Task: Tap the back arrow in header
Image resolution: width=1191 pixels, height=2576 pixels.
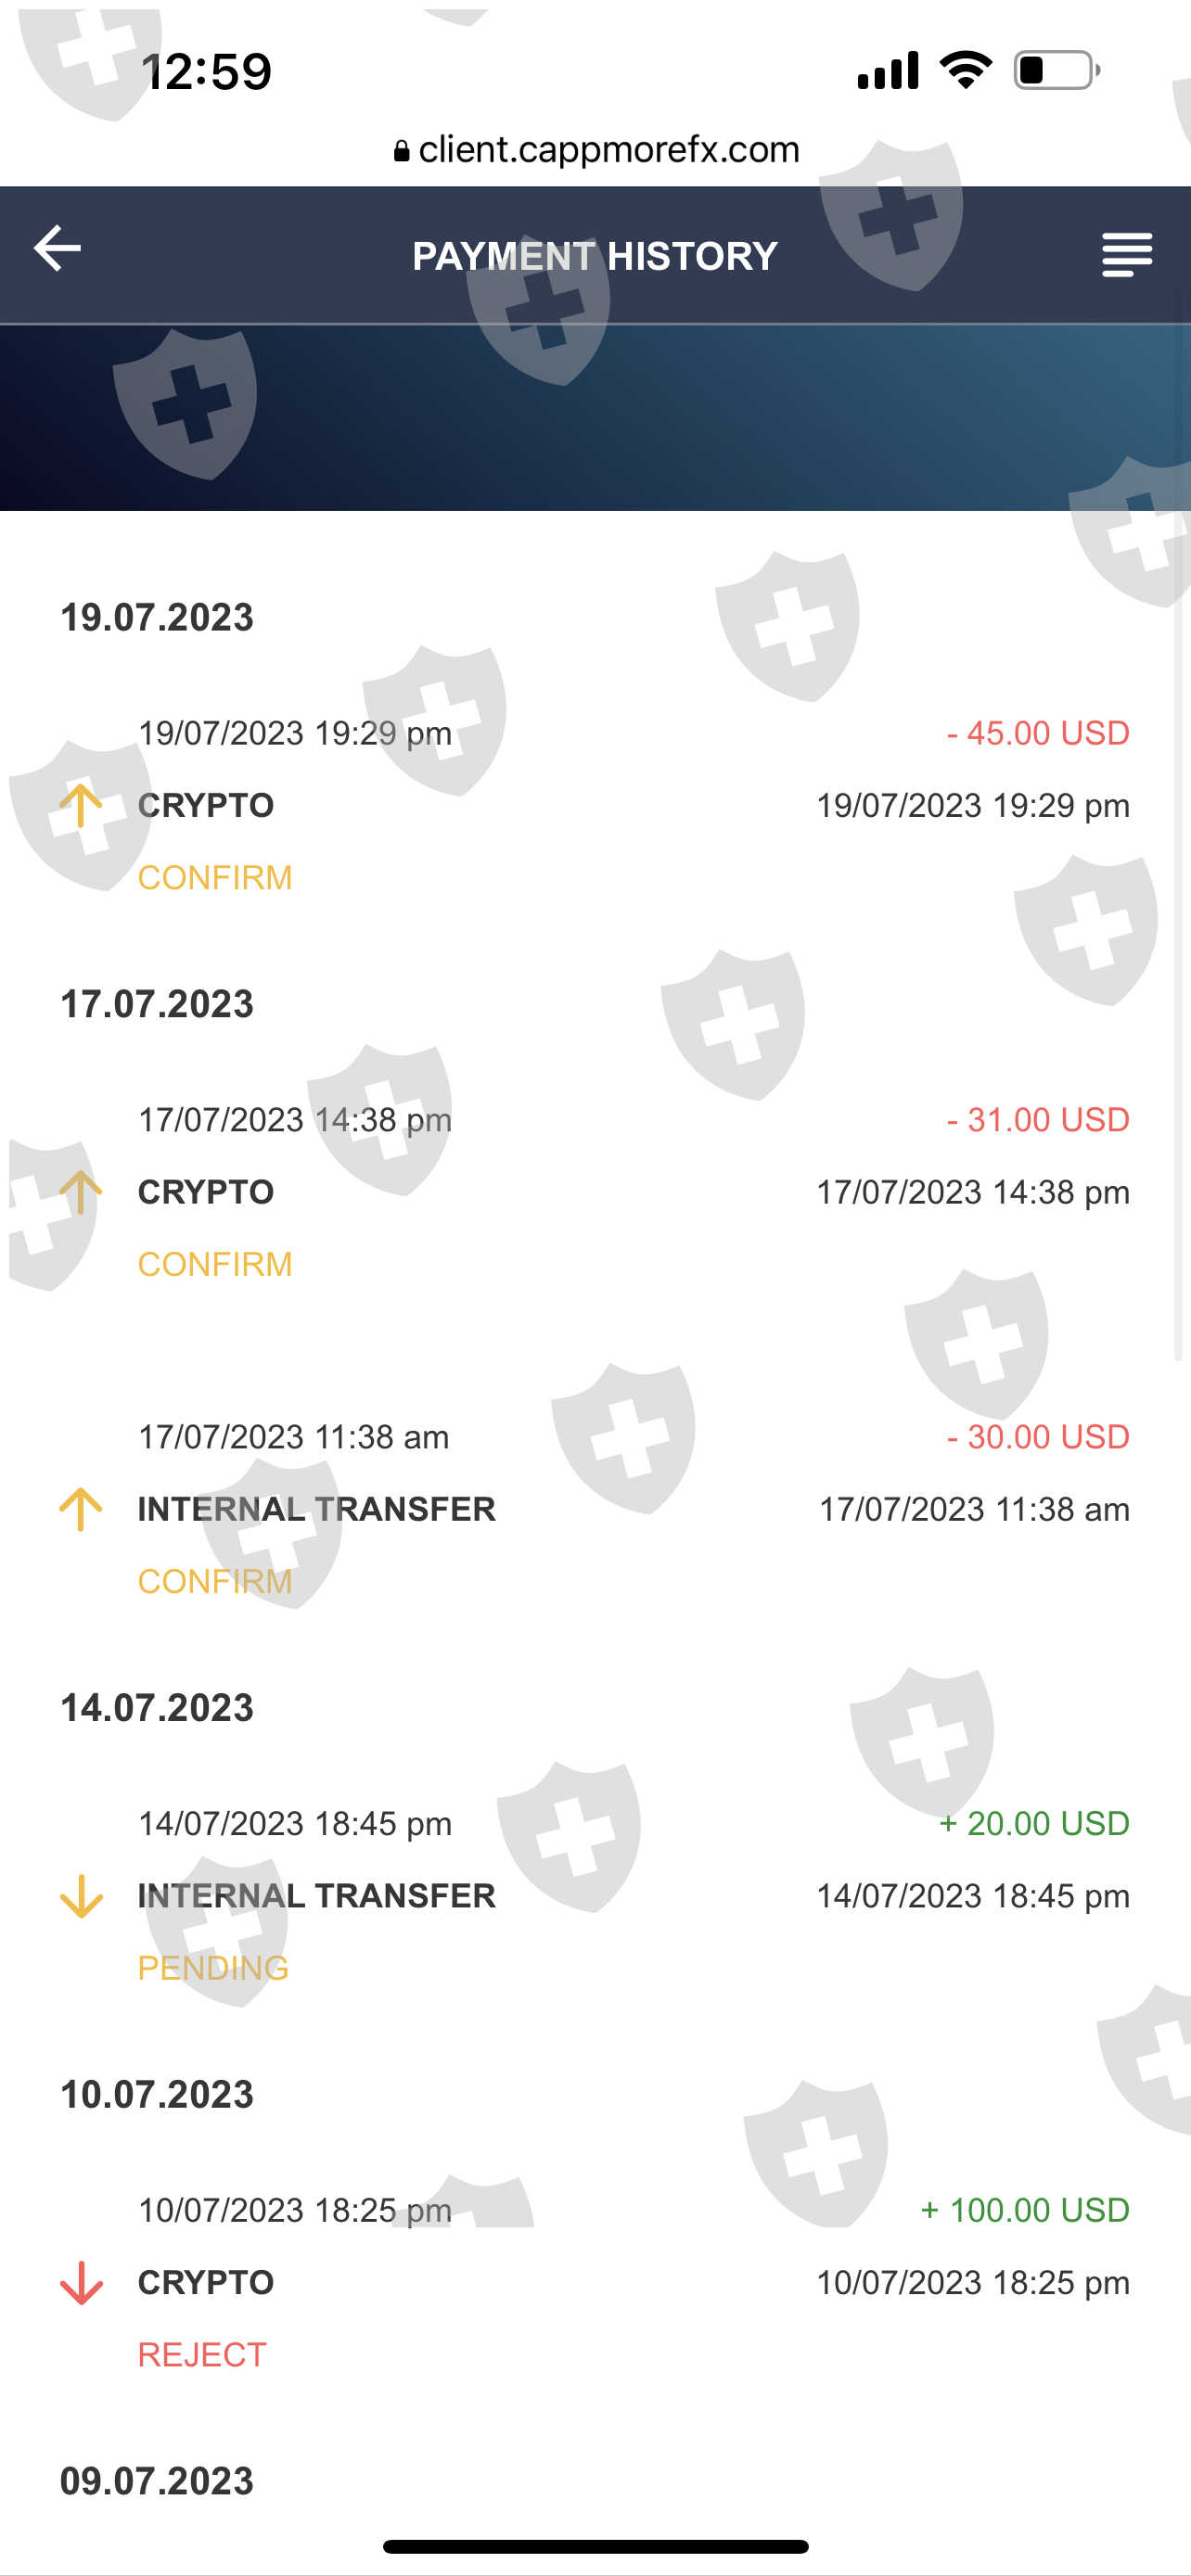Action: (x=57, y=248)
